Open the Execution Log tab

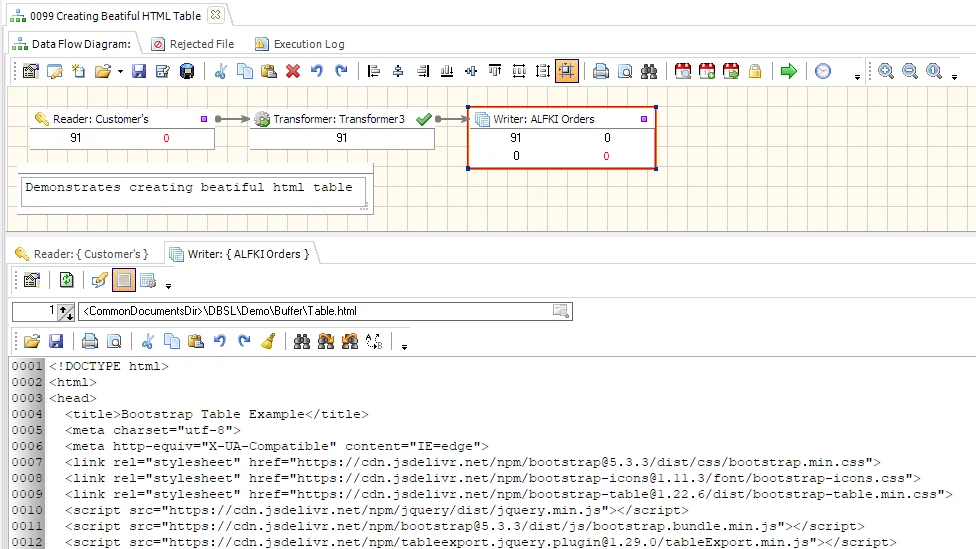coord(300,44)
